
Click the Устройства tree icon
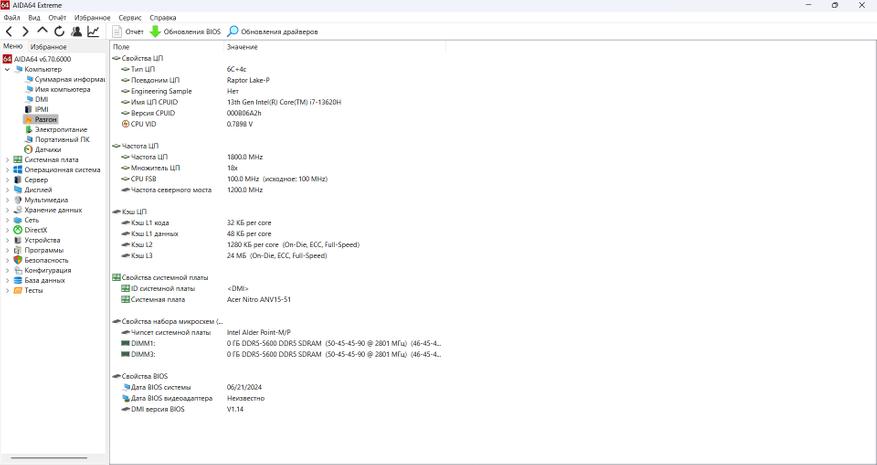pos(18,241)
